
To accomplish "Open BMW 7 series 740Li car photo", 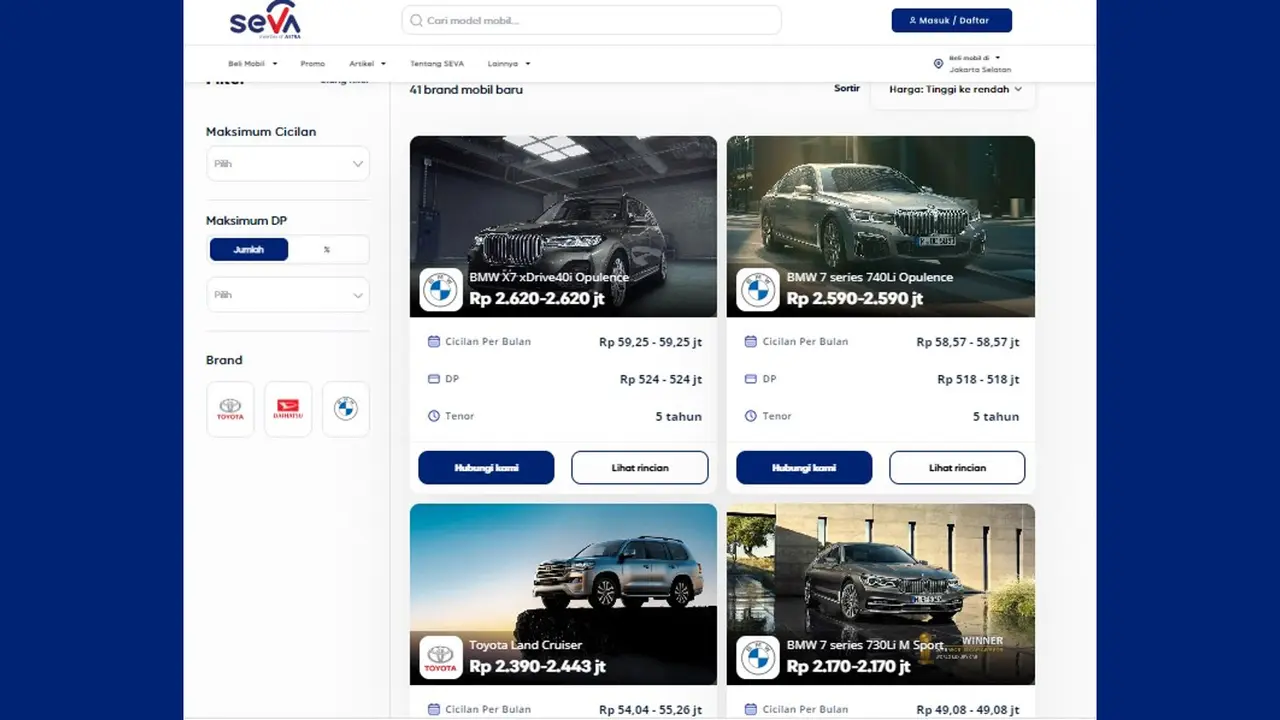I will tap(881, 226).
